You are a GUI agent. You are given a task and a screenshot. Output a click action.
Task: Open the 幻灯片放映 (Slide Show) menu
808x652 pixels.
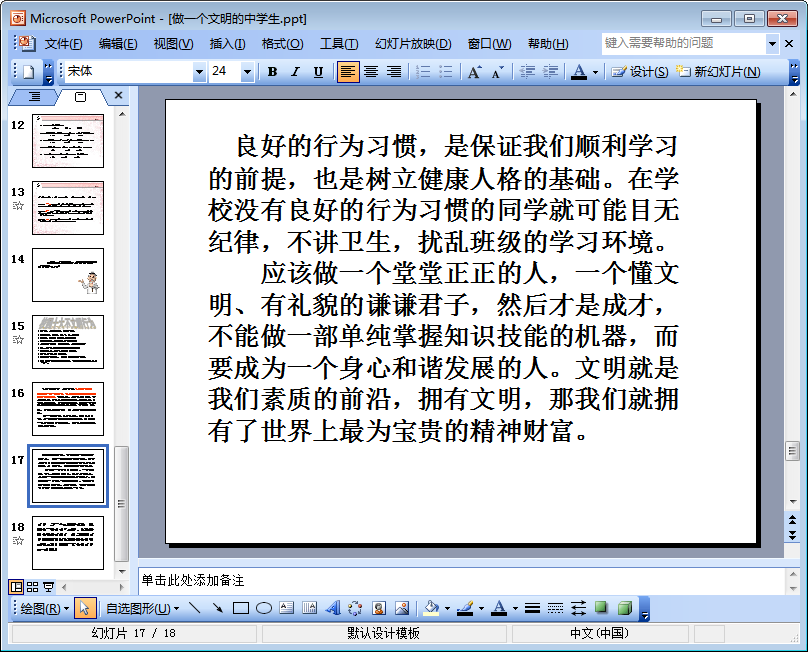(x=412, y=44)
